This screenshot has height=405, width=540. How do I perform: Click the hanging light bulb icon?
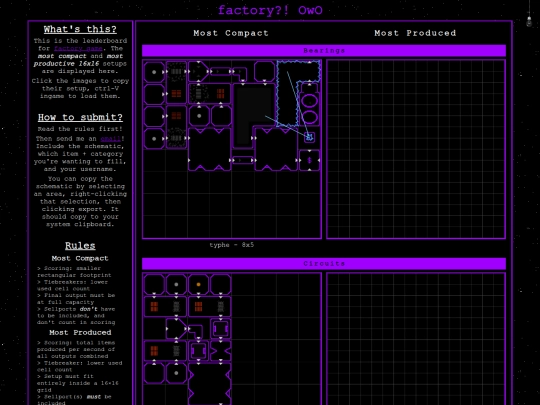[529, 22]
